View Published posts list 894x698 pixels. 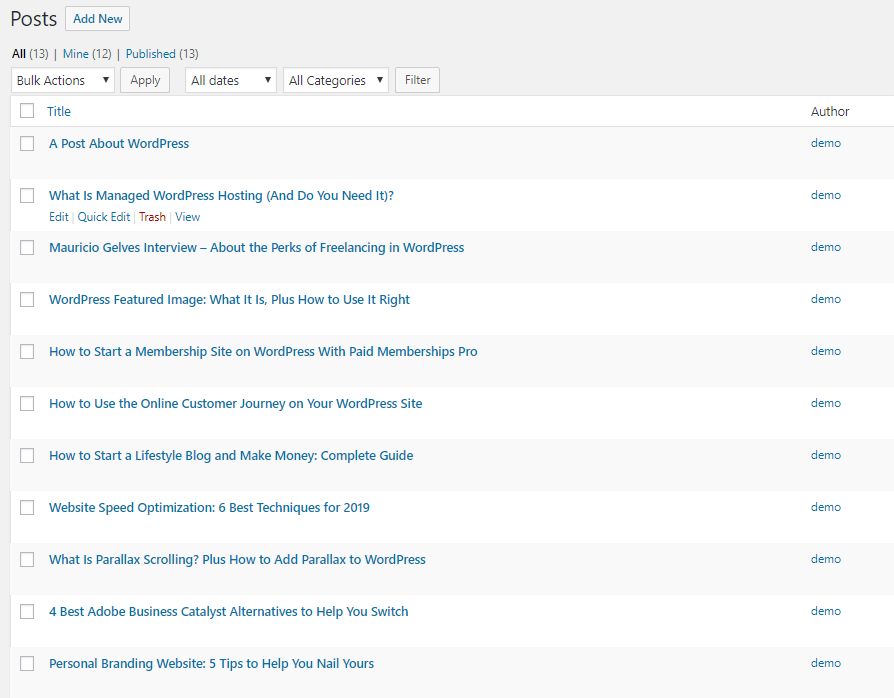(x=150, y=53)
